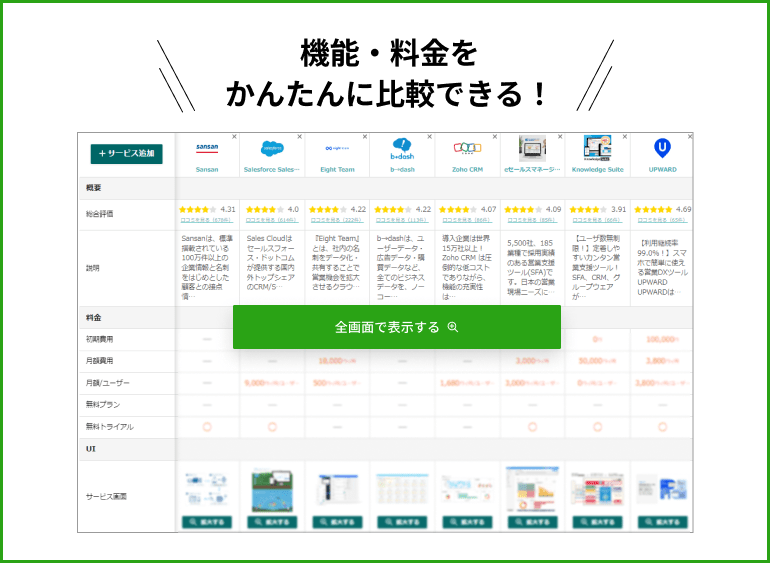
Task: Open the Zoho CRM service screen thumbnail
Action: 467,489
